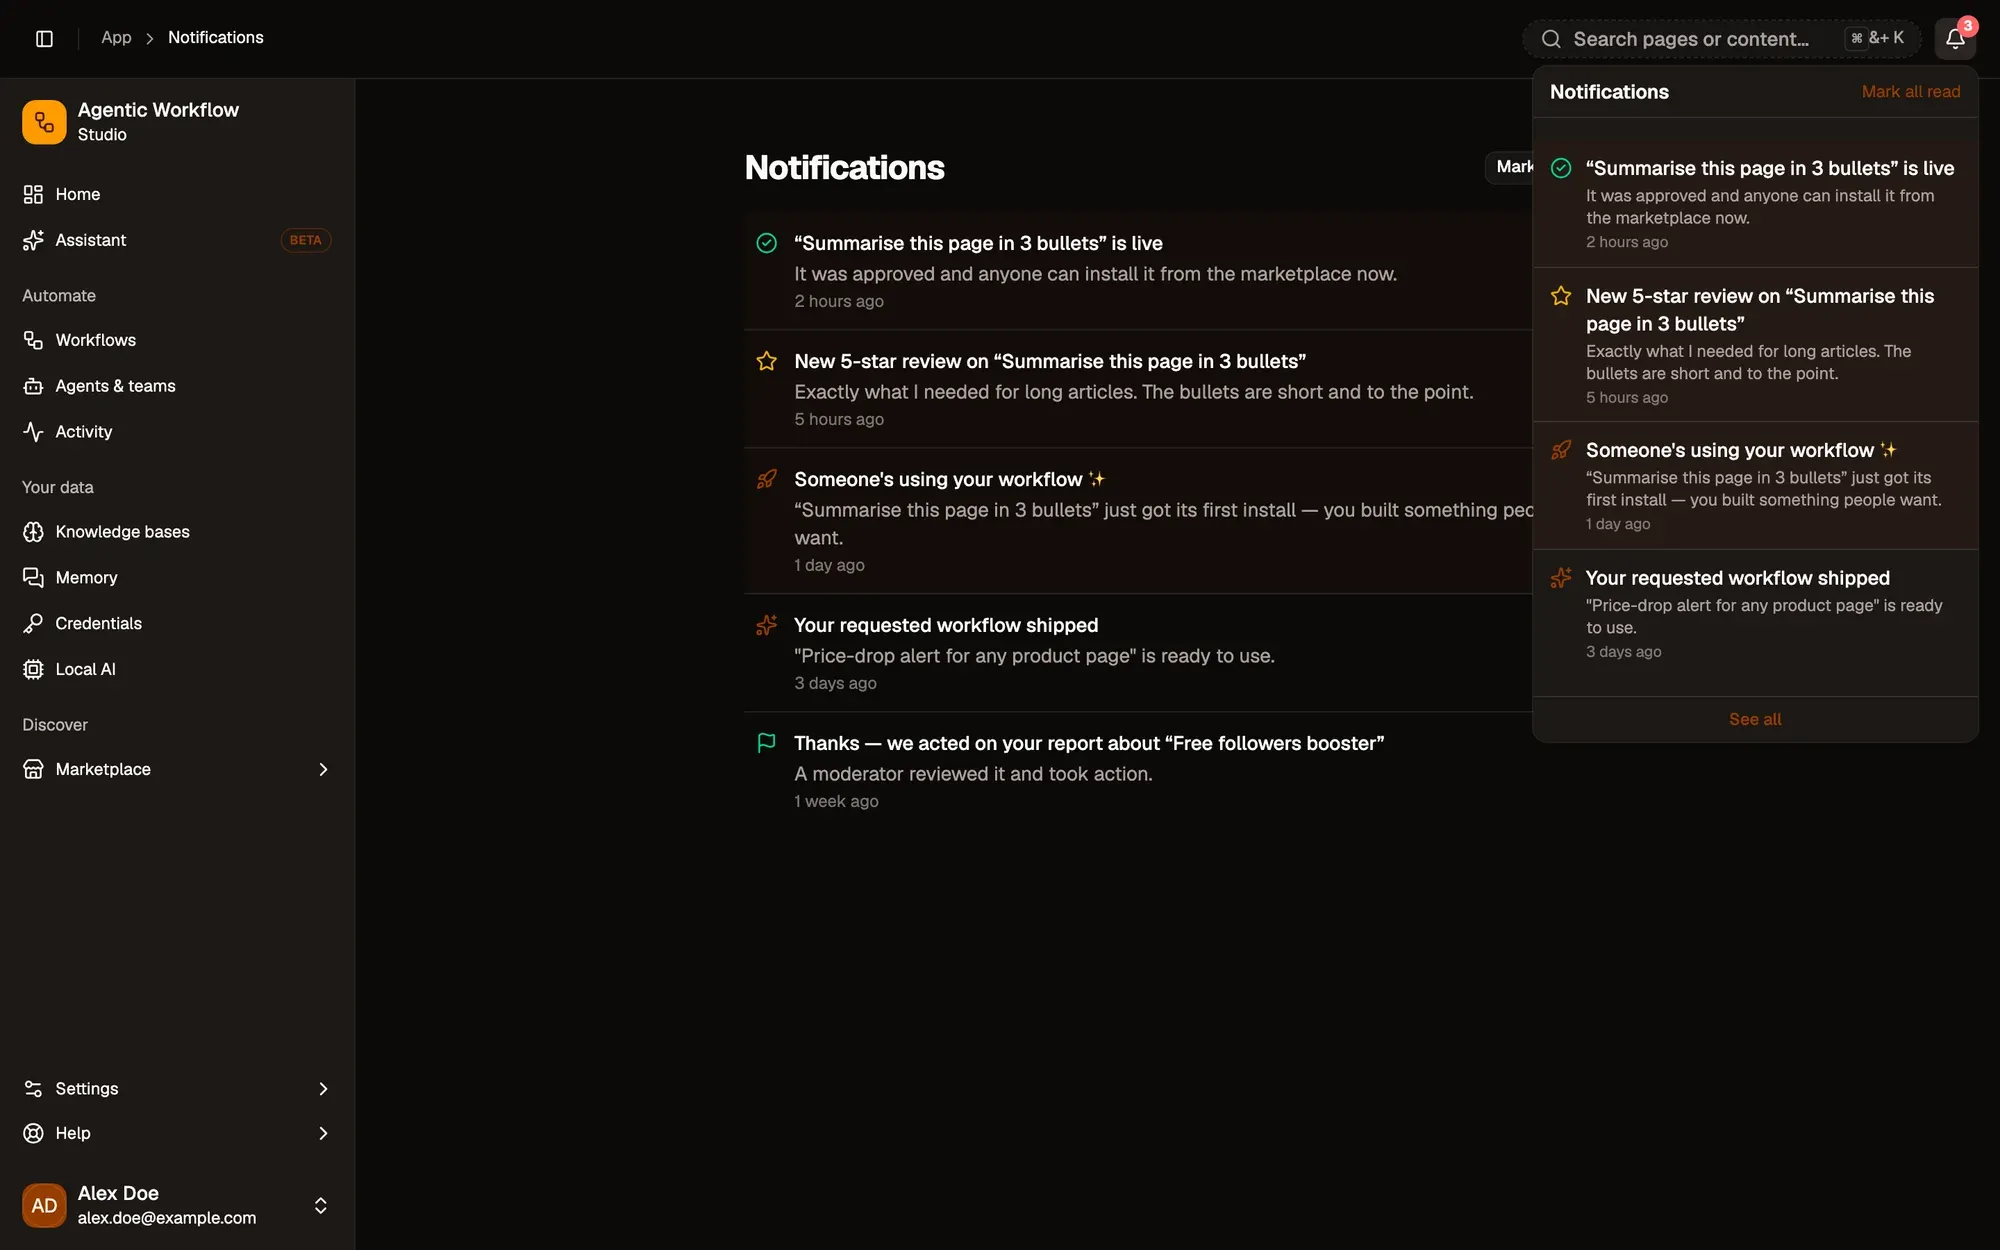Screen dimensions: 2000x1250
Task: Open main list "Your requested workflow shipped" notification
Action: [1138, 653]
